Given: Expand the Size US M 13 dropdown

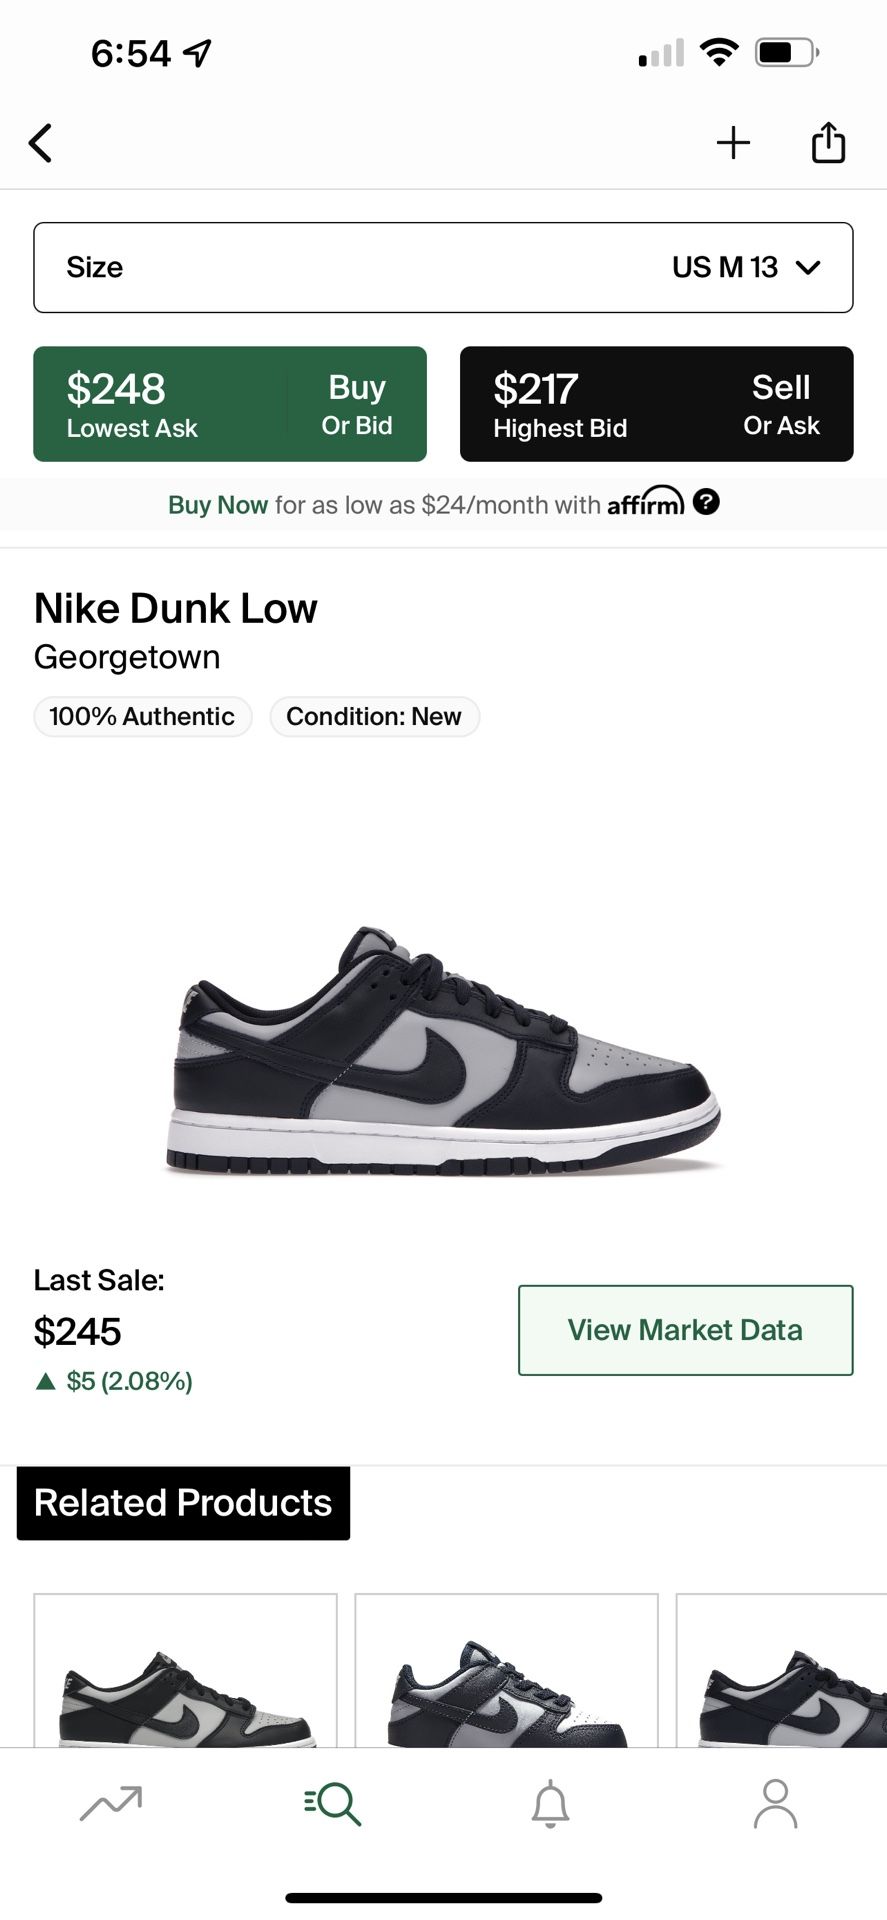Looking at the screenshot, I should (443, 267).
